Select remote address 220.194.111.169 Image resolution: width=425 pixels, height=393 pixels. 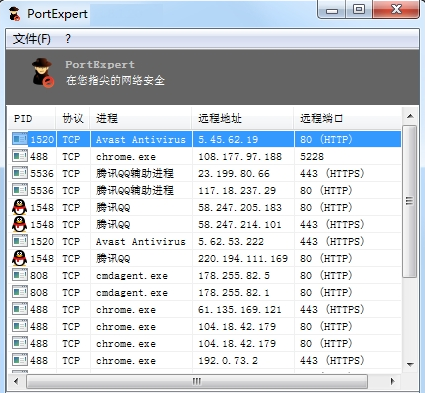(x=243, y=258)
